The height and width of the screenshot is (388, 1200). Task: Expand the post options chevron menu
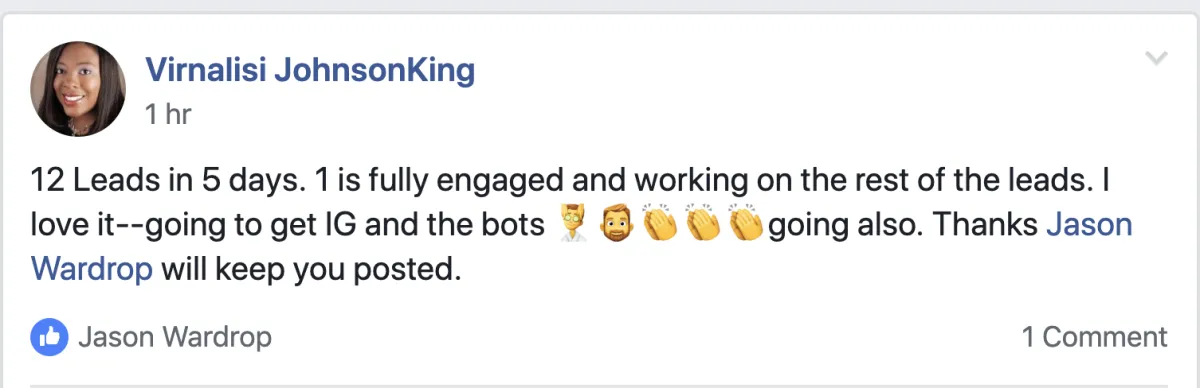point(1156,58)
